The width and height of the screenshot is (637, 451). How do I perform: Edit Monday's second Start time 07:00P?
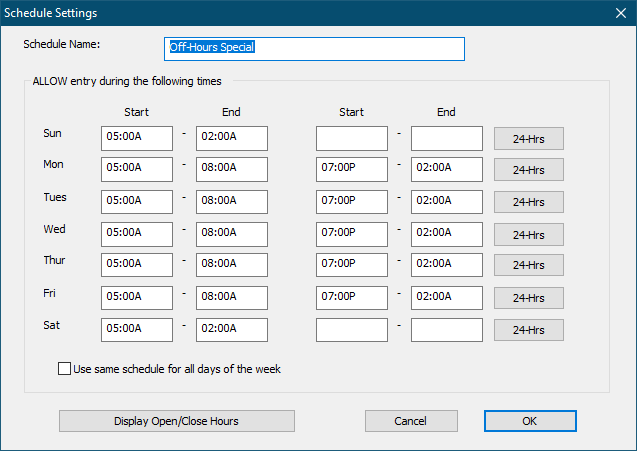pyautogui.click(x=352, y=170)
